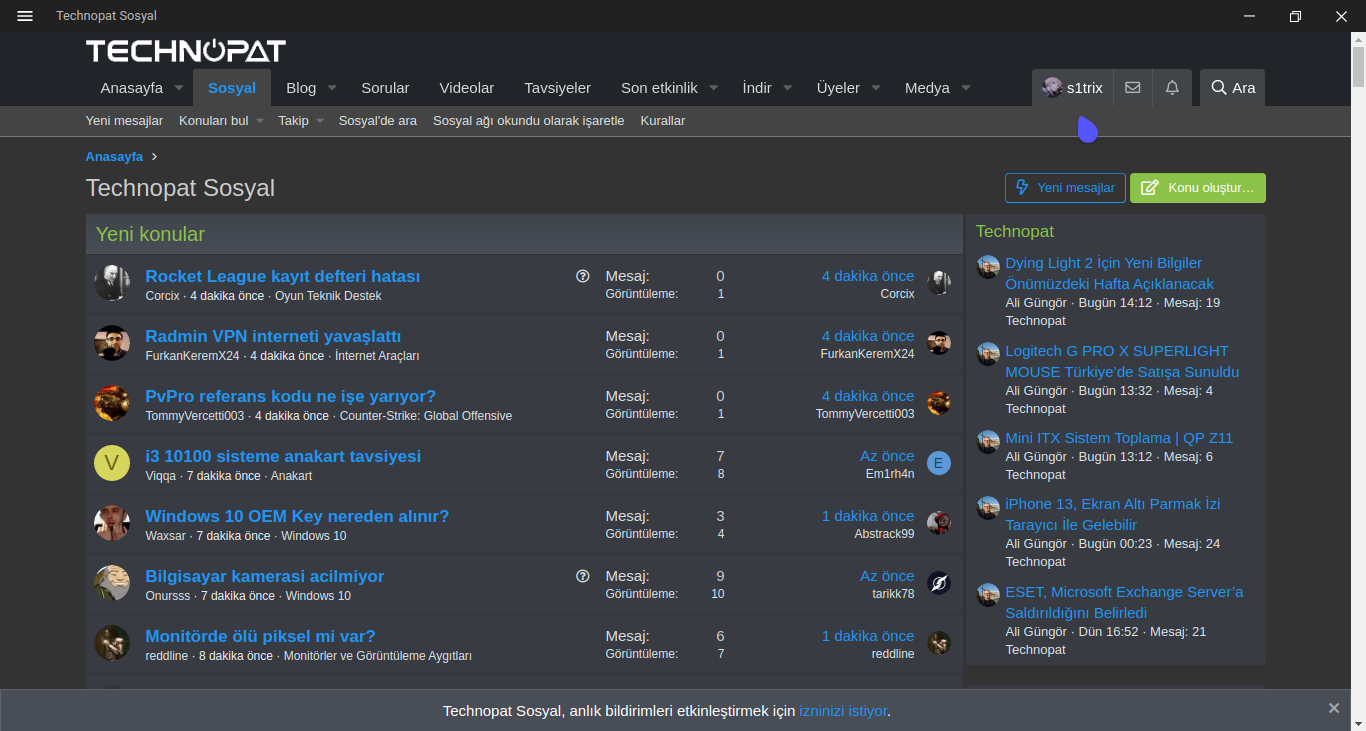Click Ali Güngör avatar beside ESET article
The image size is (1366, 731).
click(x=988, y=595)
